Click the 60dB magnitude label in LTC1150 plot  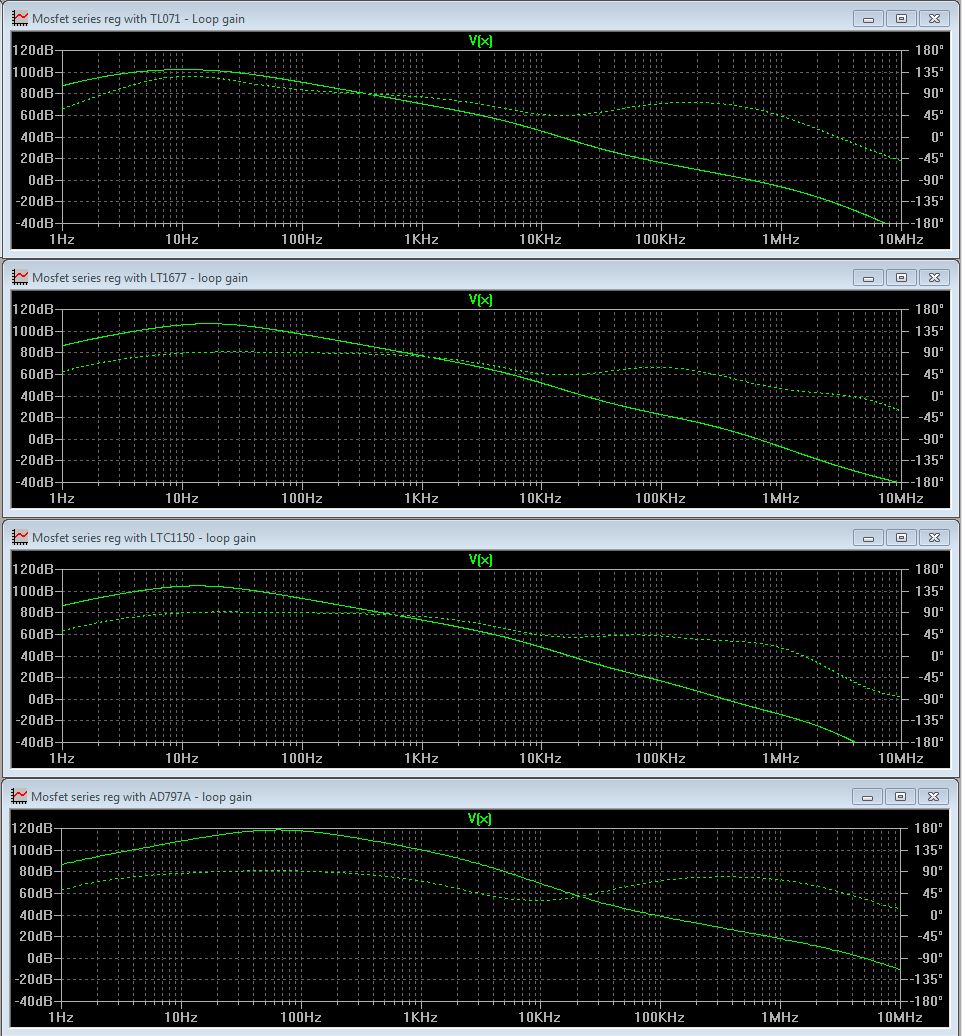(x=36, y=634)
